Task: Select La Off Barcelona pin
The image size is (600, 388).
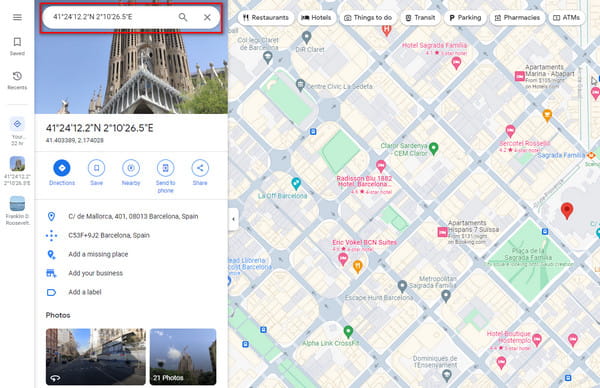Action: [296, 184]
